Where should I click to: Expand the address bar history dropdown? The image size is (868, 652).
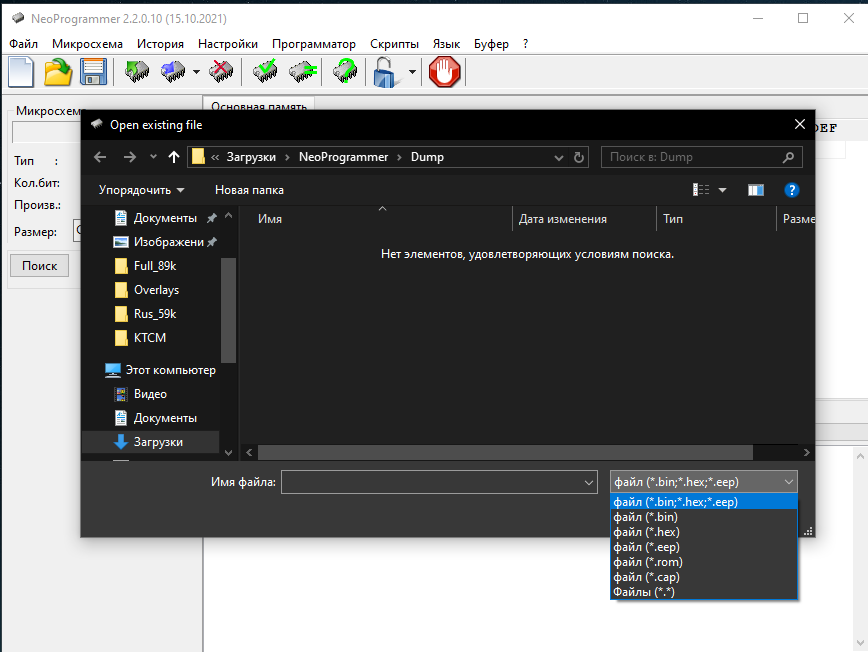tap(559, 158)
